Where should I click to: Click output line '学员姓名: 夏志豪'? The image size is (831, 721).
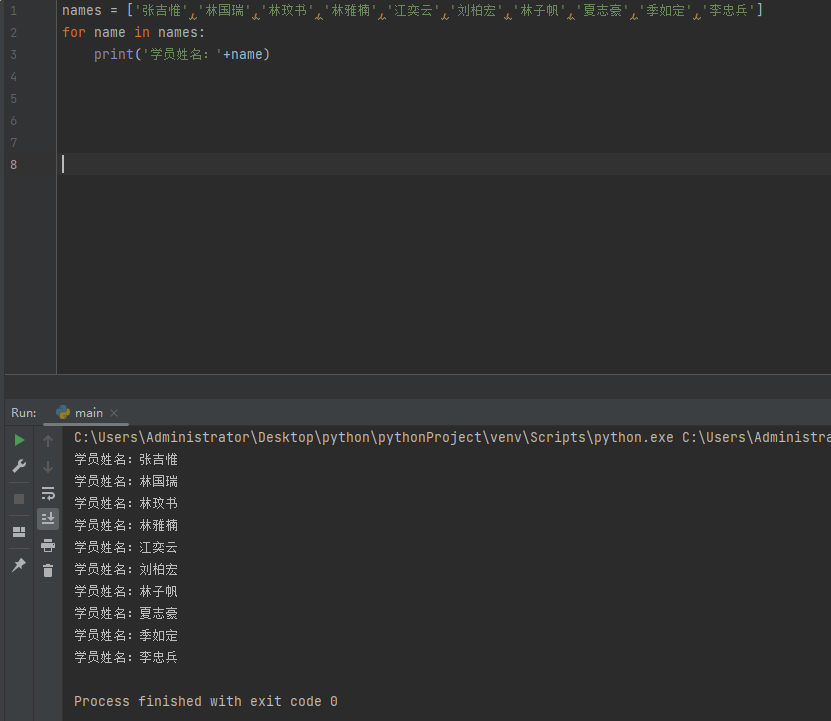pos(126,613)
